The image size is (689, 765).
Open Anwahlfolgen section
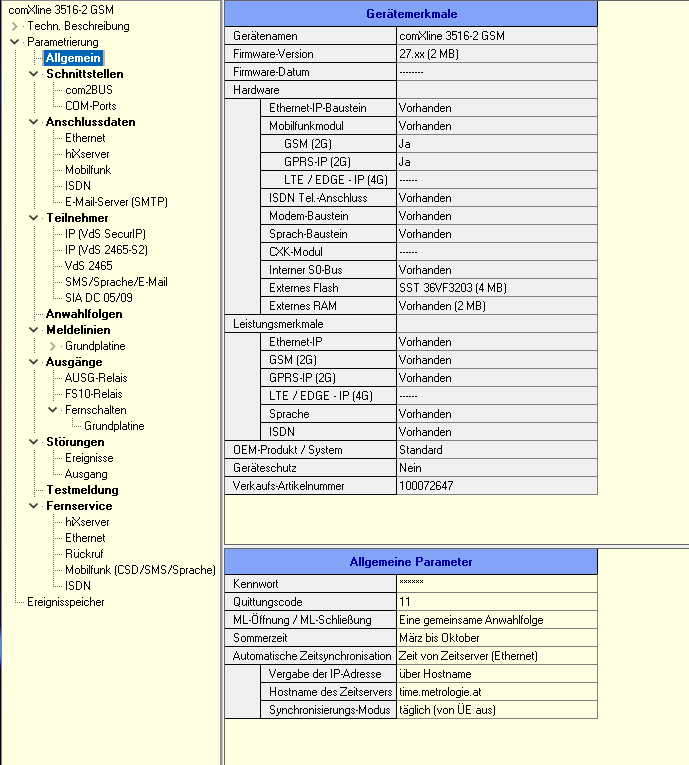[84, 314]
